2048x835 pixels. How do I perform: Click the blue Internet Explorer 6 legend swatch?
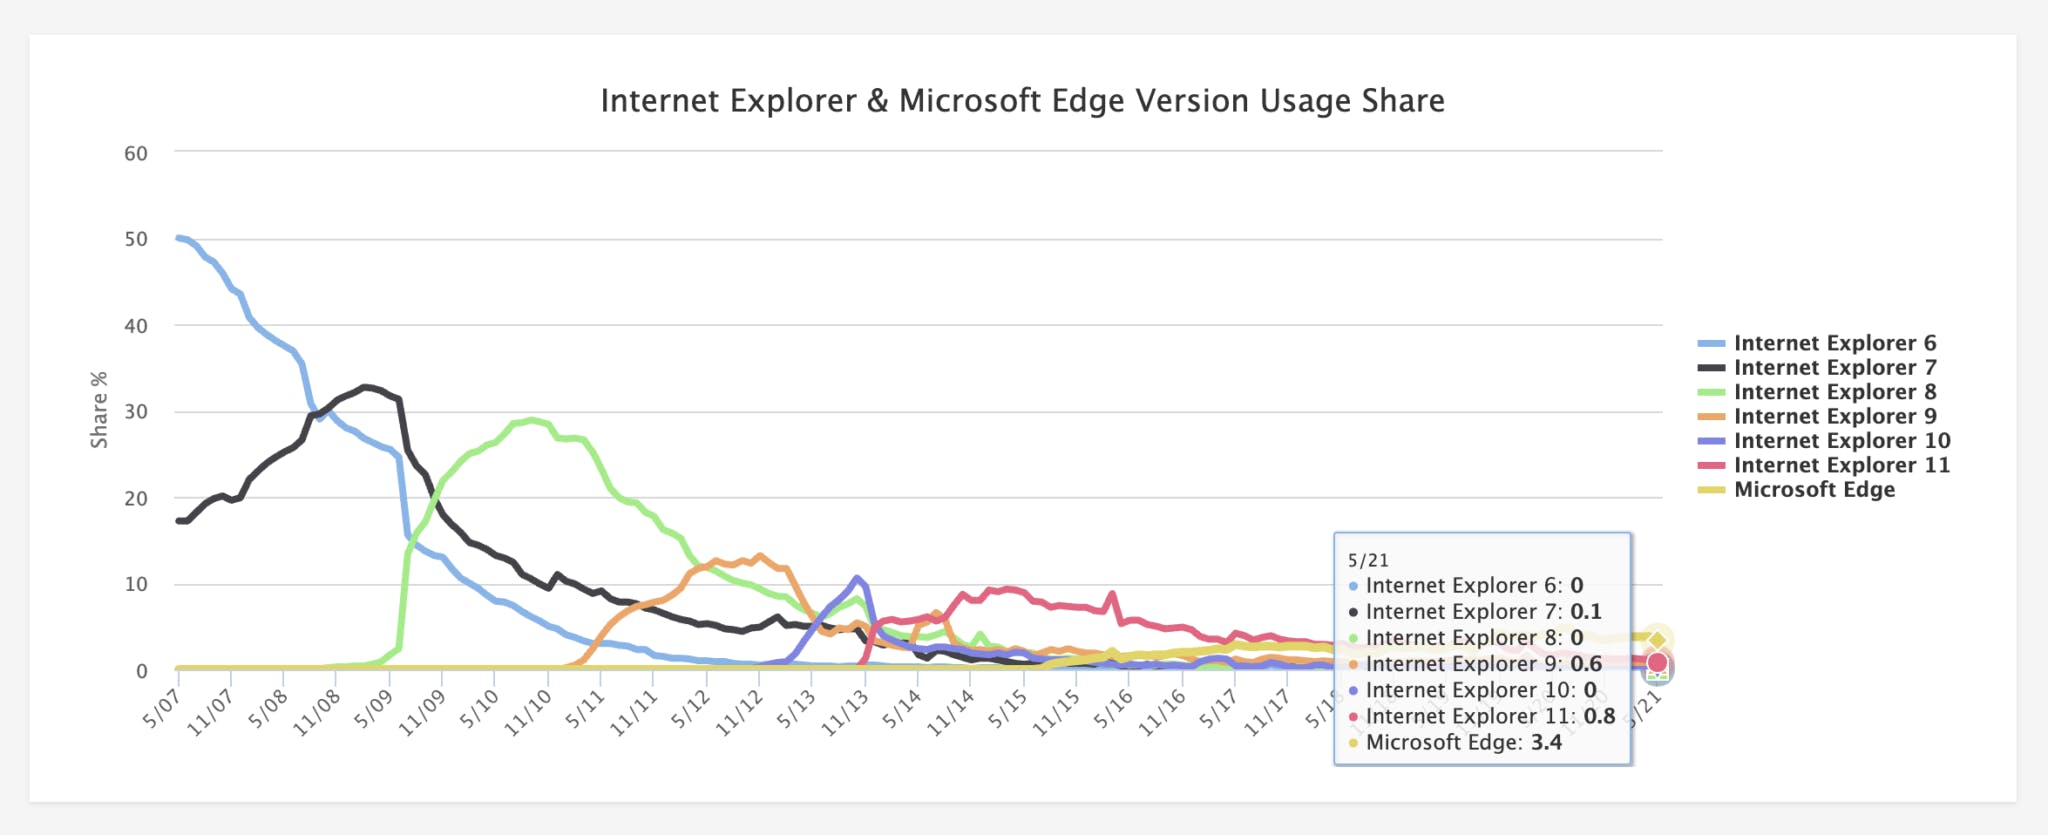[x=1712, y=344]
